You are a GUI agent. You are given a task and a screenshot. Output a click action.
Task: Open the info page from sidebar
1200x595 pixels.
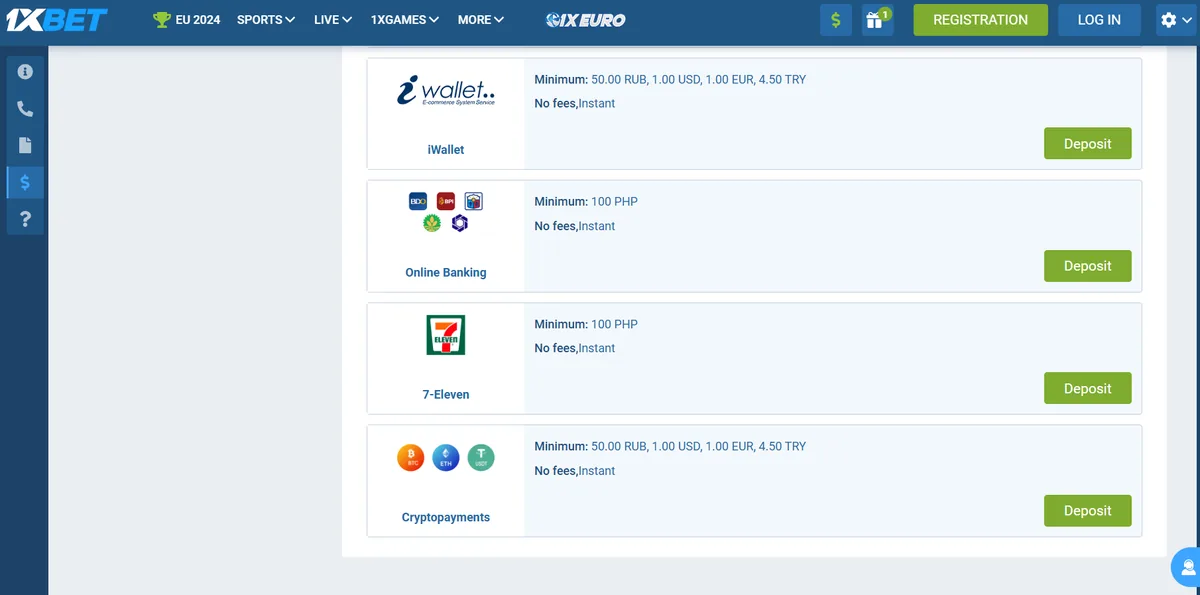point(25,72)
